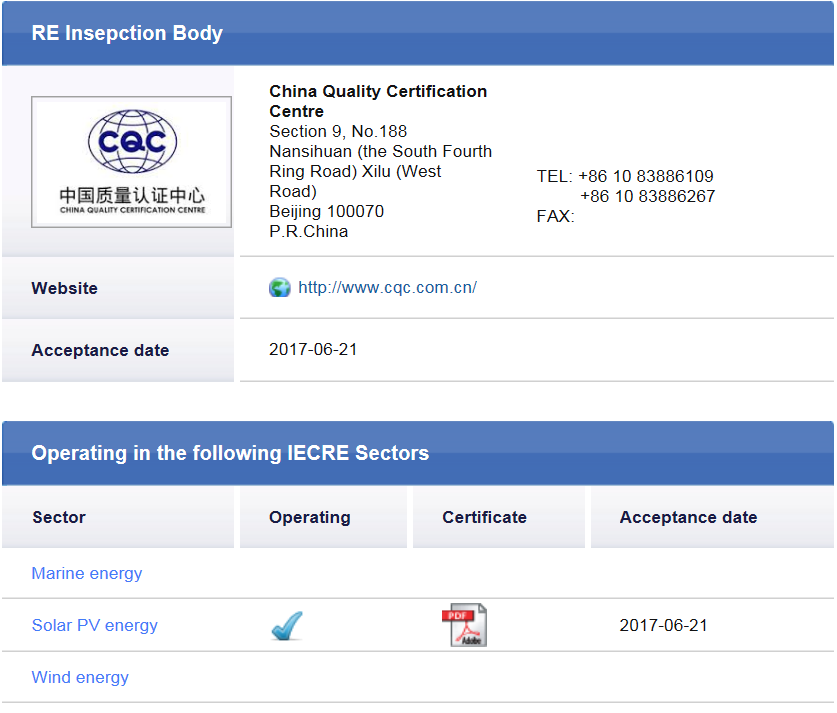Click the CQC logo image
This screenshot has width=837, height=713.
pyautogui.click(x=131, y=161)
